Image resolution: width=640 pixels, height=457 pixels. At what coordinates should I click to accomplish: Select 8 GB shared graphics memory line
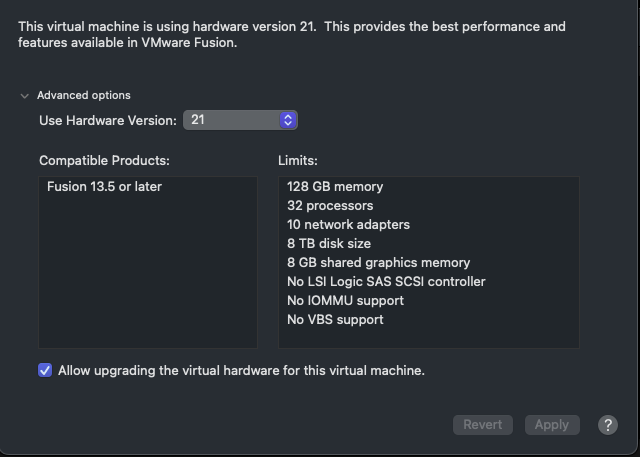coord(378,262)
